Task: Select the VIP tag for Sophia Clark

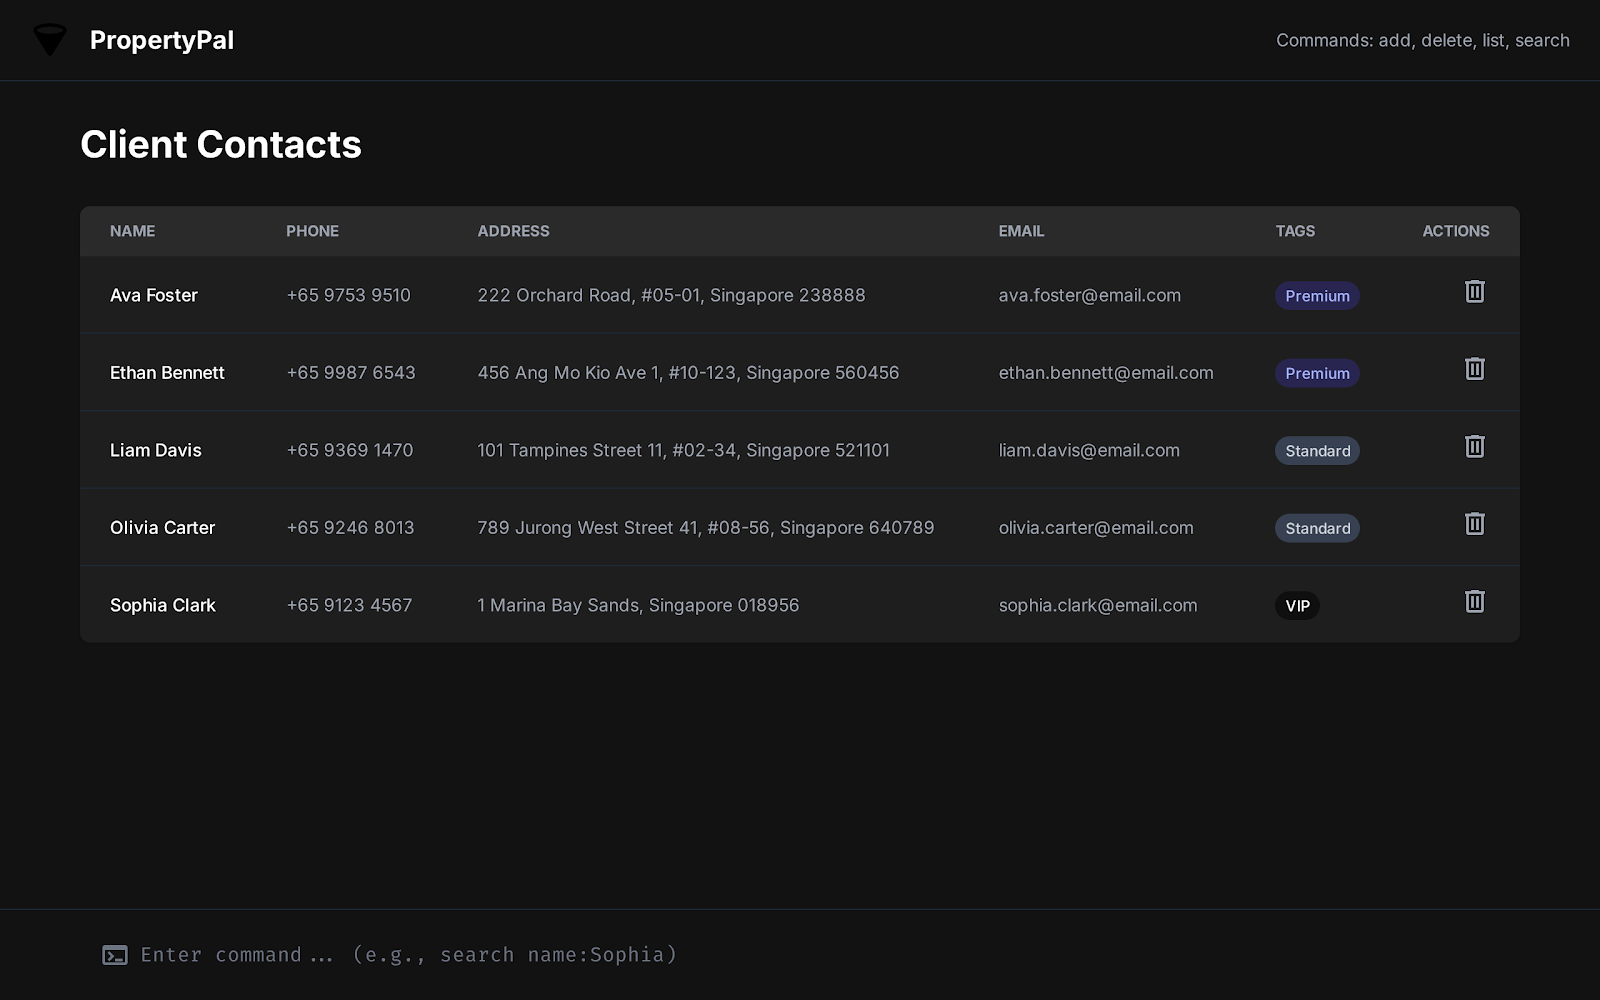Action: pos(1297,606)
